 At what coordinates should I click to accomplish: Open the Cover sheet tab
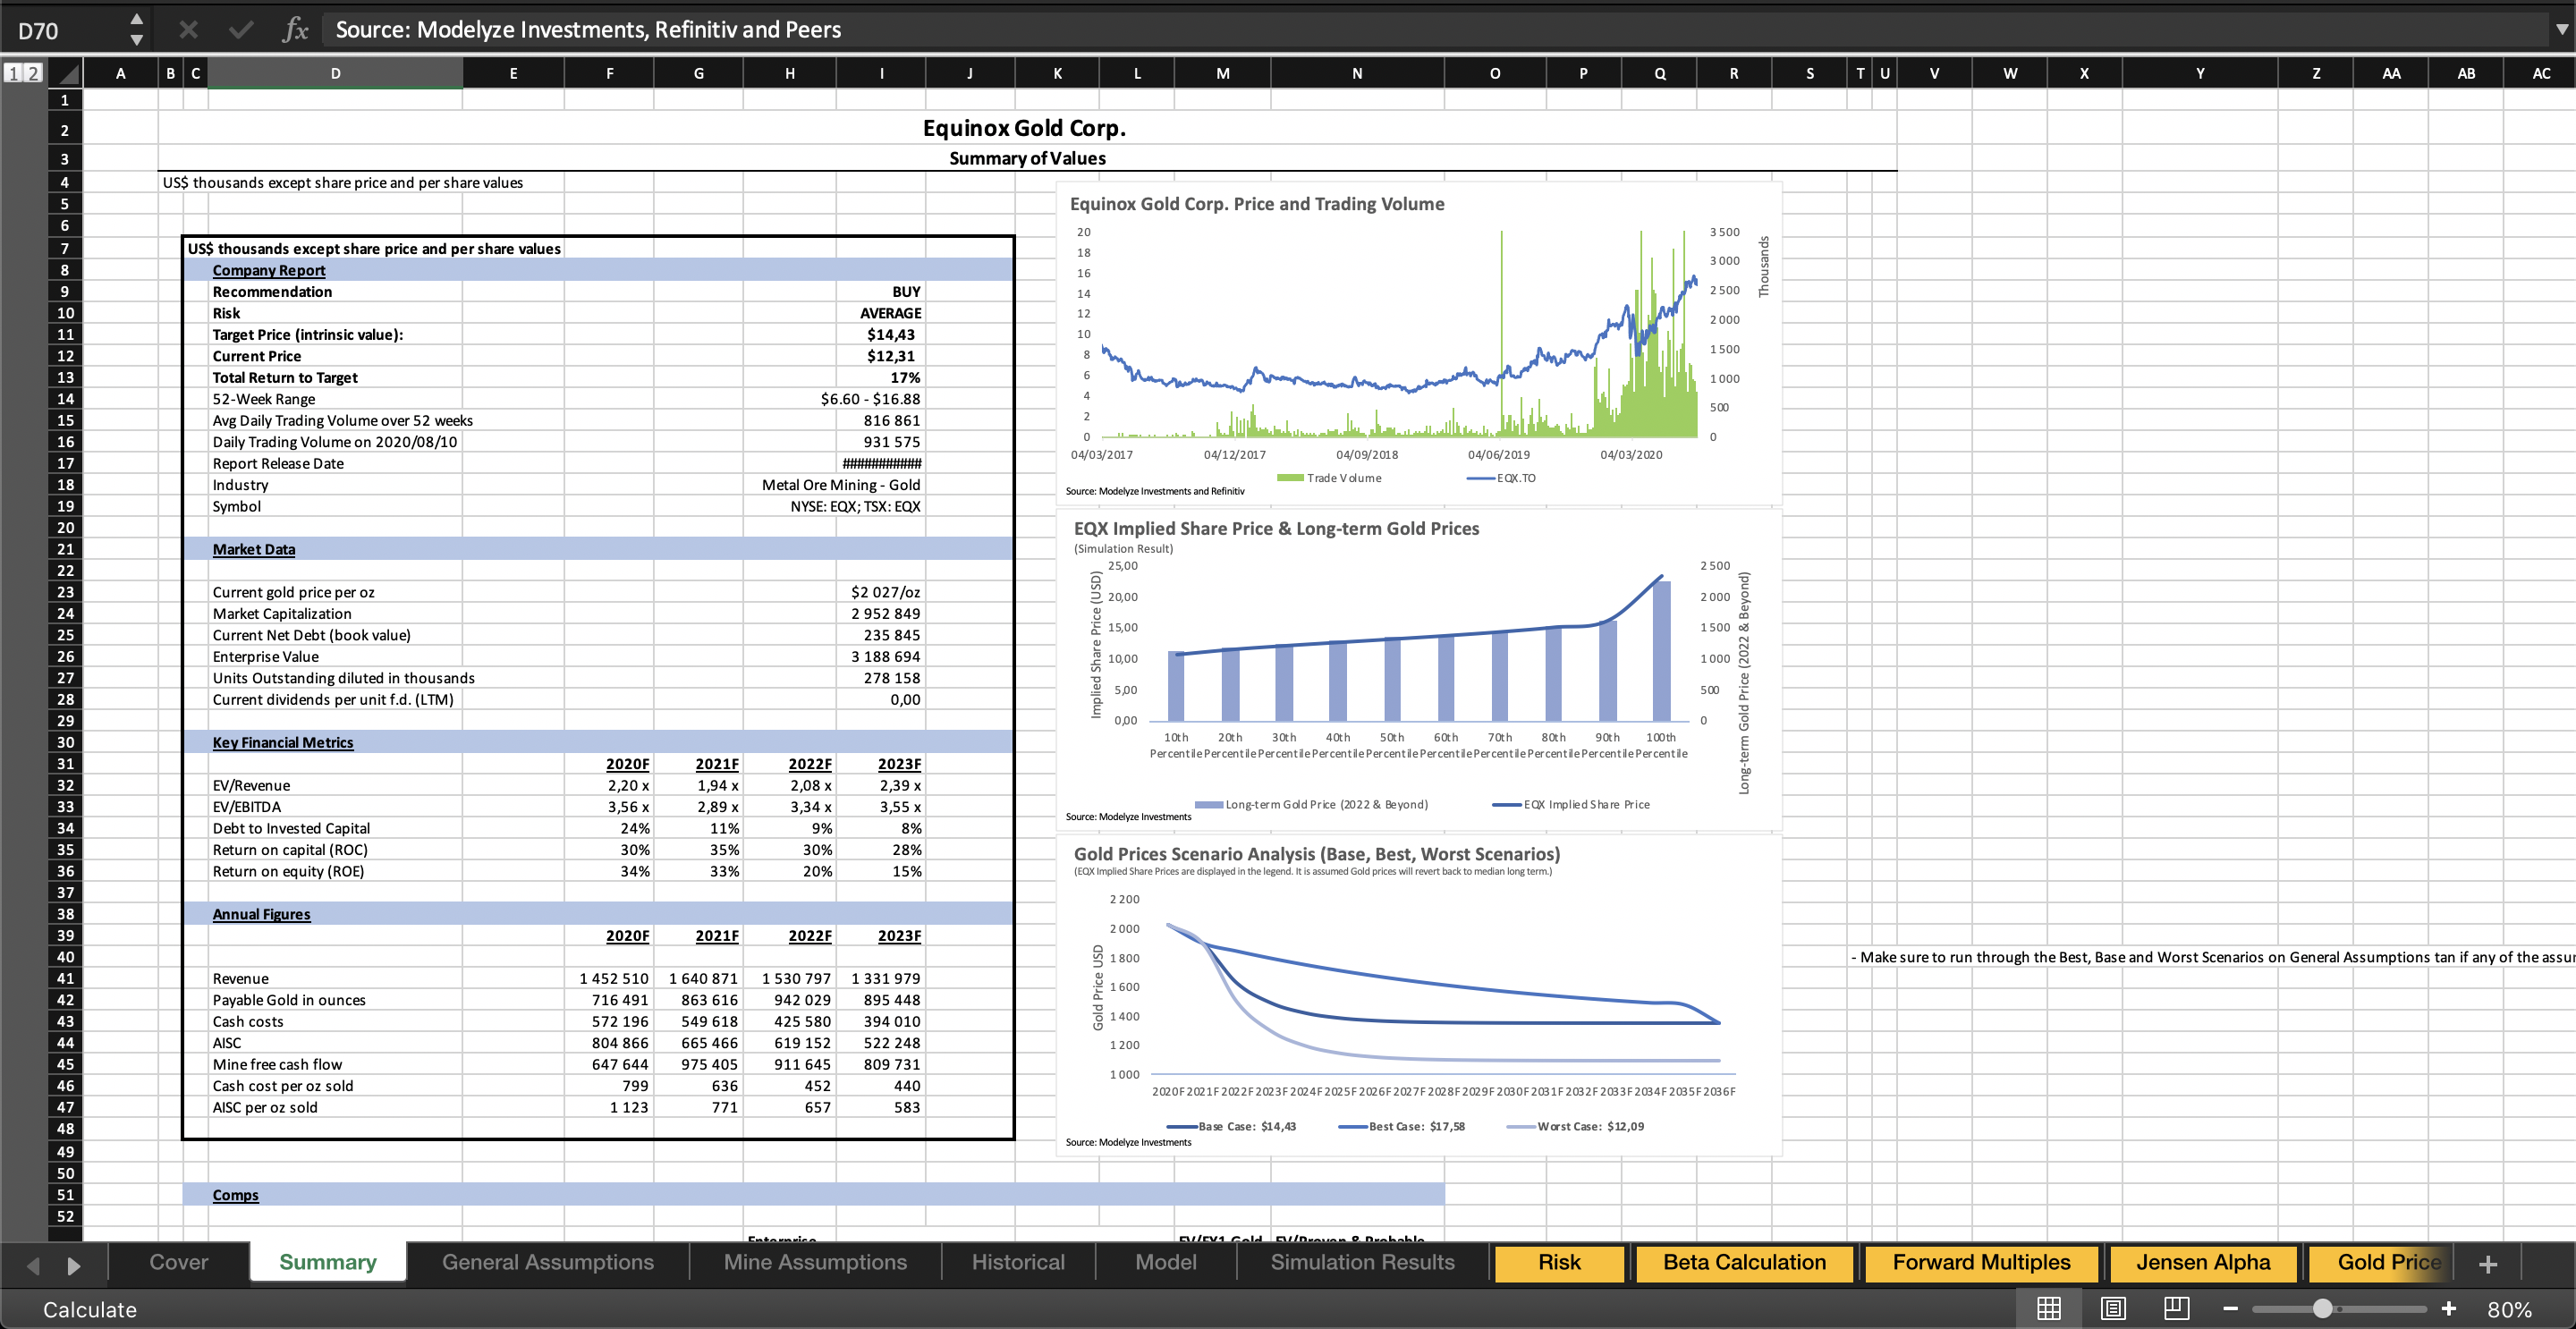click(179, 1262)
